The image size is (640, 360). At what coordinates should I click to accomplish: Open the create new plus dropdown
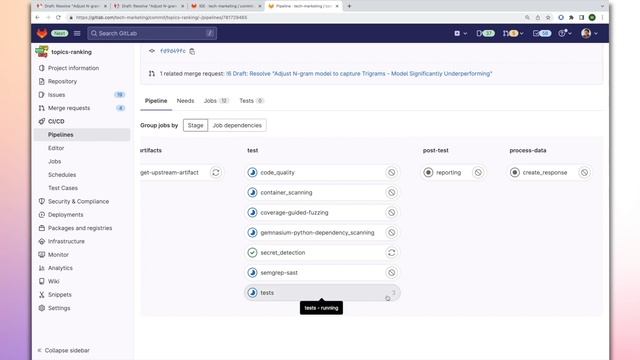[460, 33]
